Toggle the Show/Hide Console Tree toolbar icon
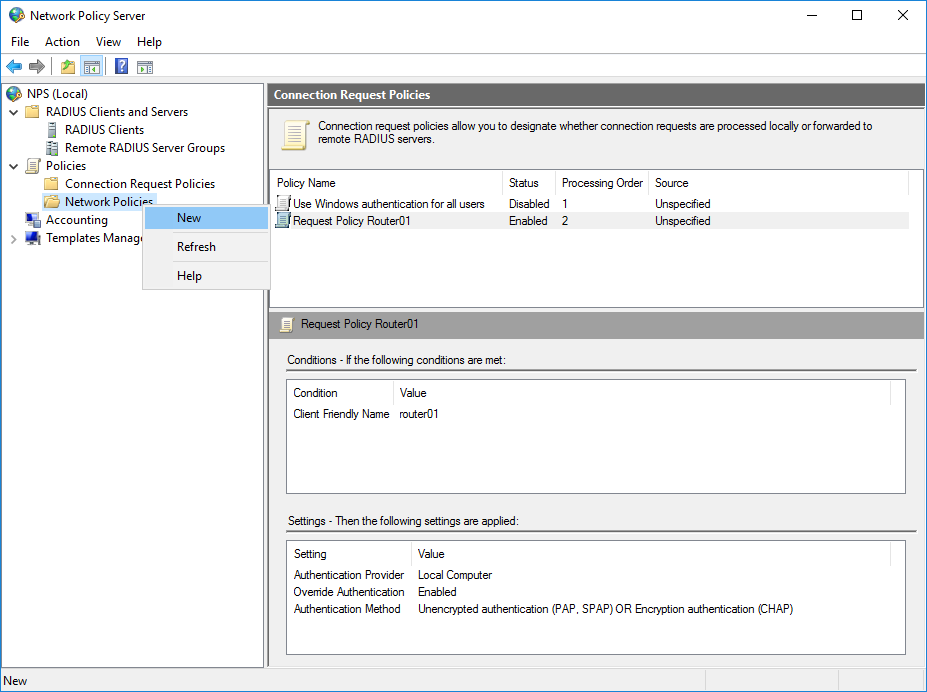 coord(92,66)
